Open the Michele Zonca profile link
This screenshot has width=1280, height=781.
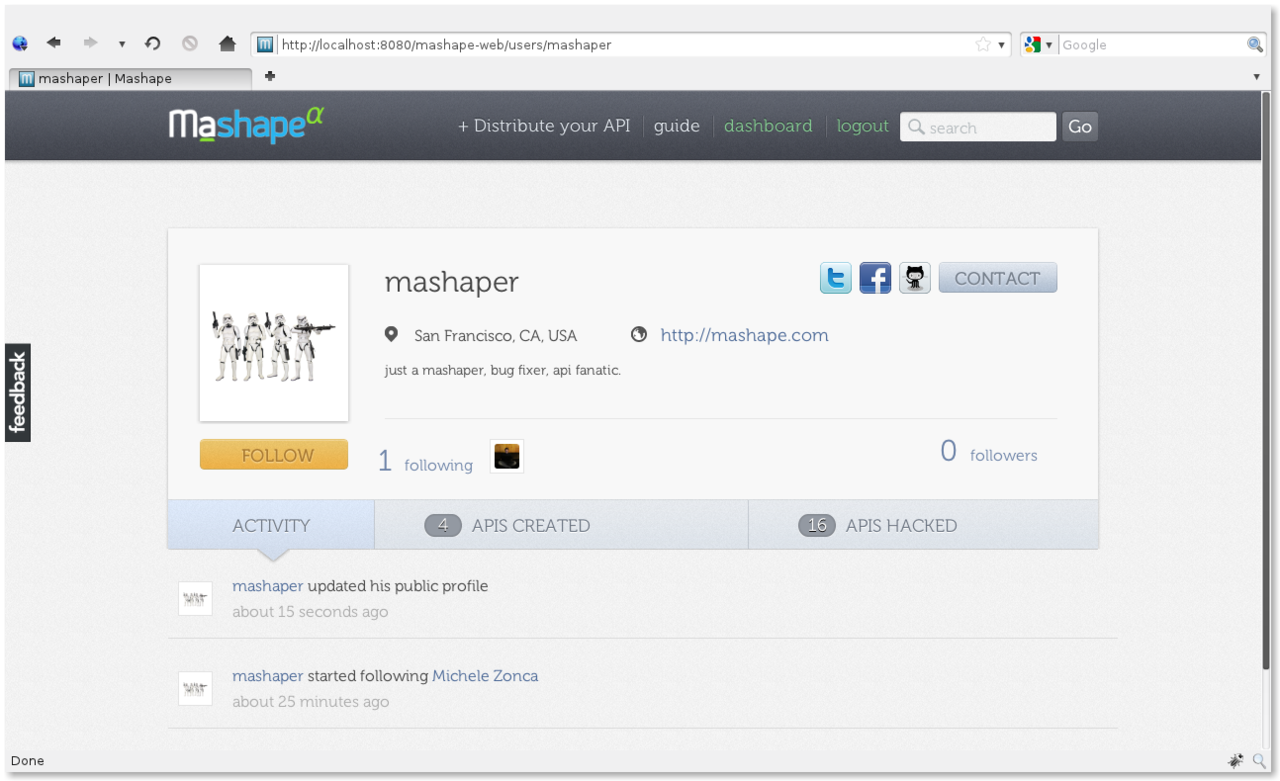coord(485,676)
